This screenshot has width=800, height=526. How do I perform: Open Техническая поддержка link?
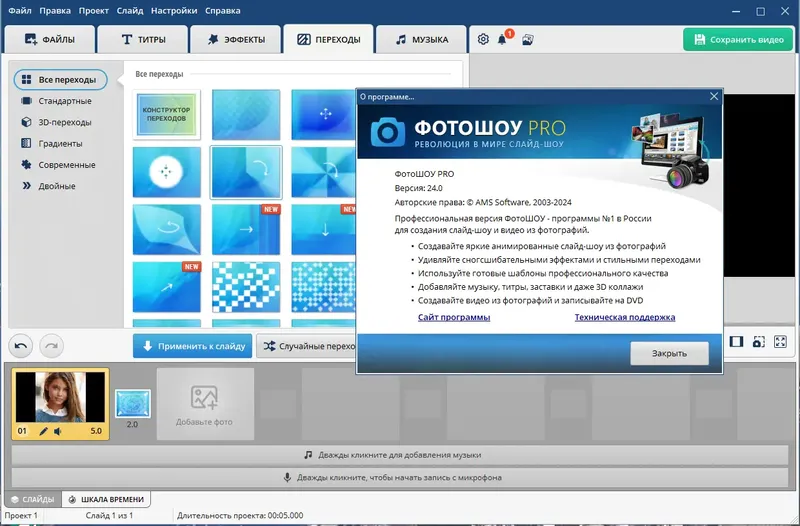point(624,317)
